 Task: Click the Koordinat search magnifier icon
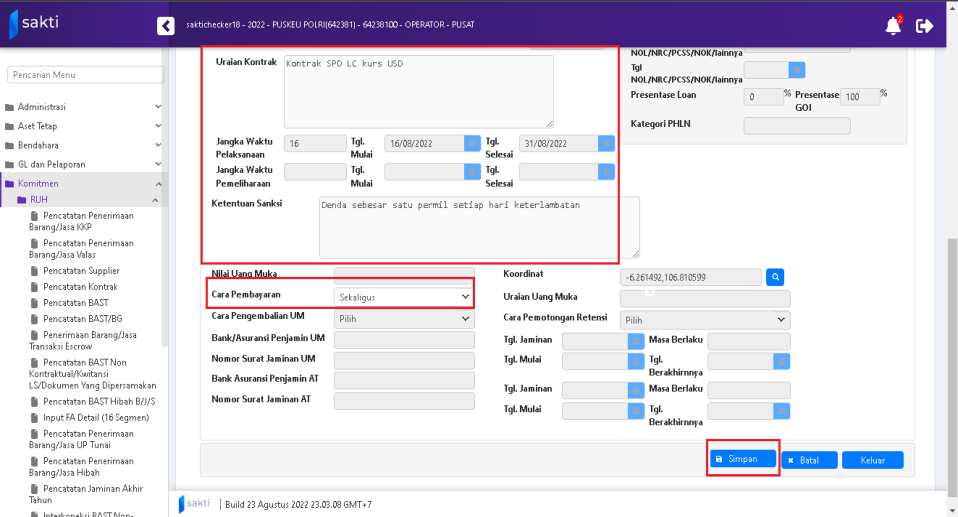(775, 277)
